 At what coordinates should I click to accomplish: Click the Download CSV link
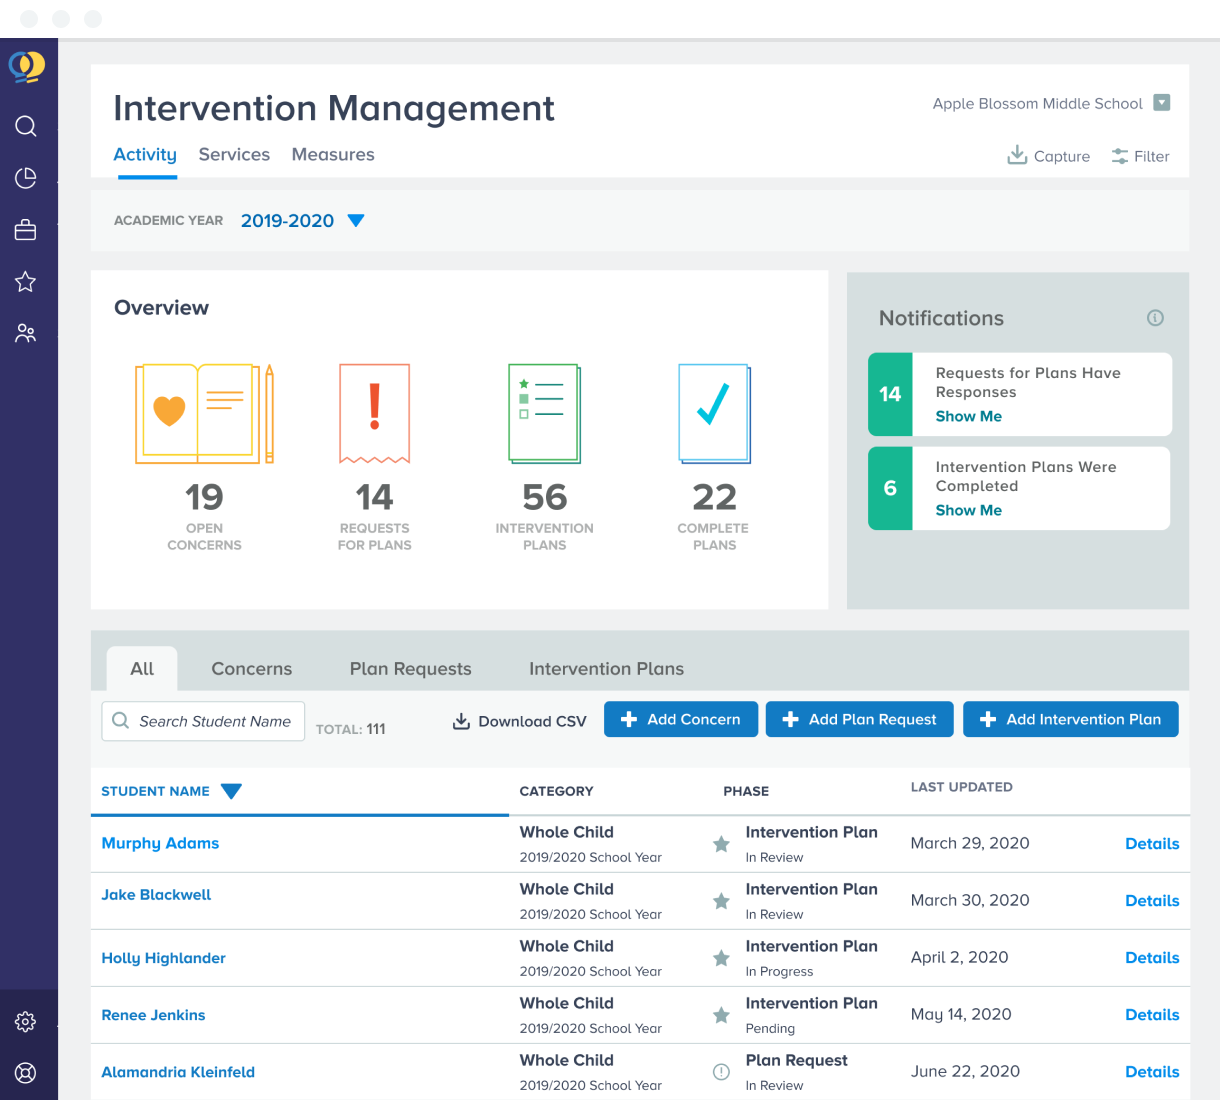[x=520, y=721]
